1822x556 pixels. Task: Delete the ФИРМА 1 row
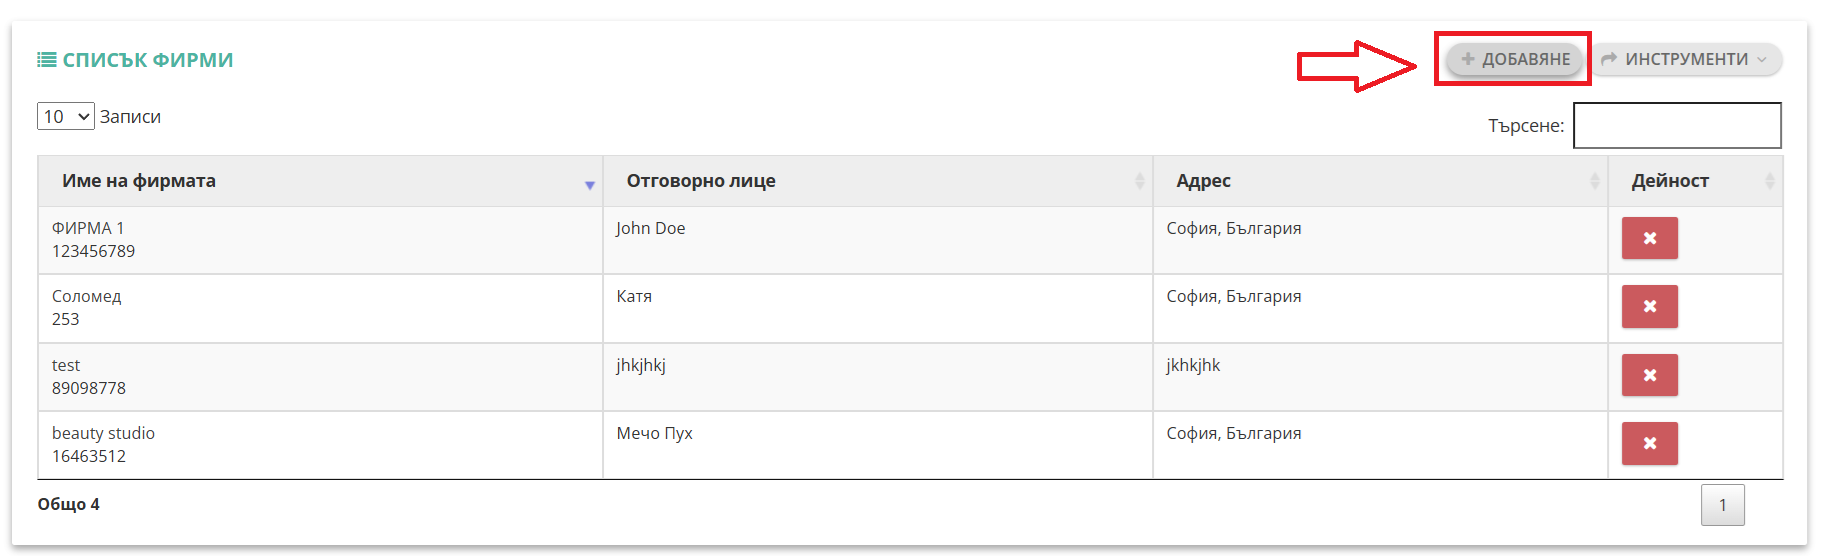[1649, 239]
